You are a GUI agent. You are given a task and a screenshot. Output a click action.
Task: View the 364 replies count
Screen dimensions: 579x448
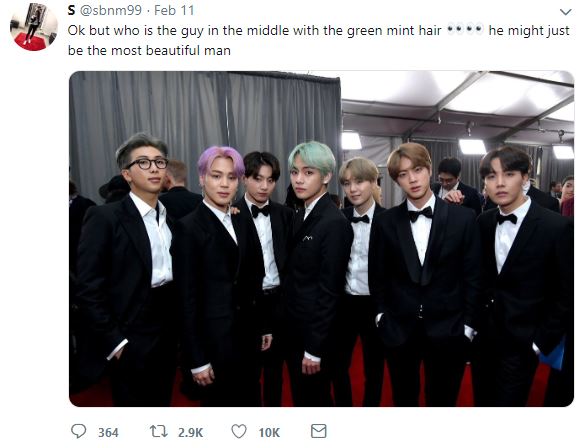[108, 432]
